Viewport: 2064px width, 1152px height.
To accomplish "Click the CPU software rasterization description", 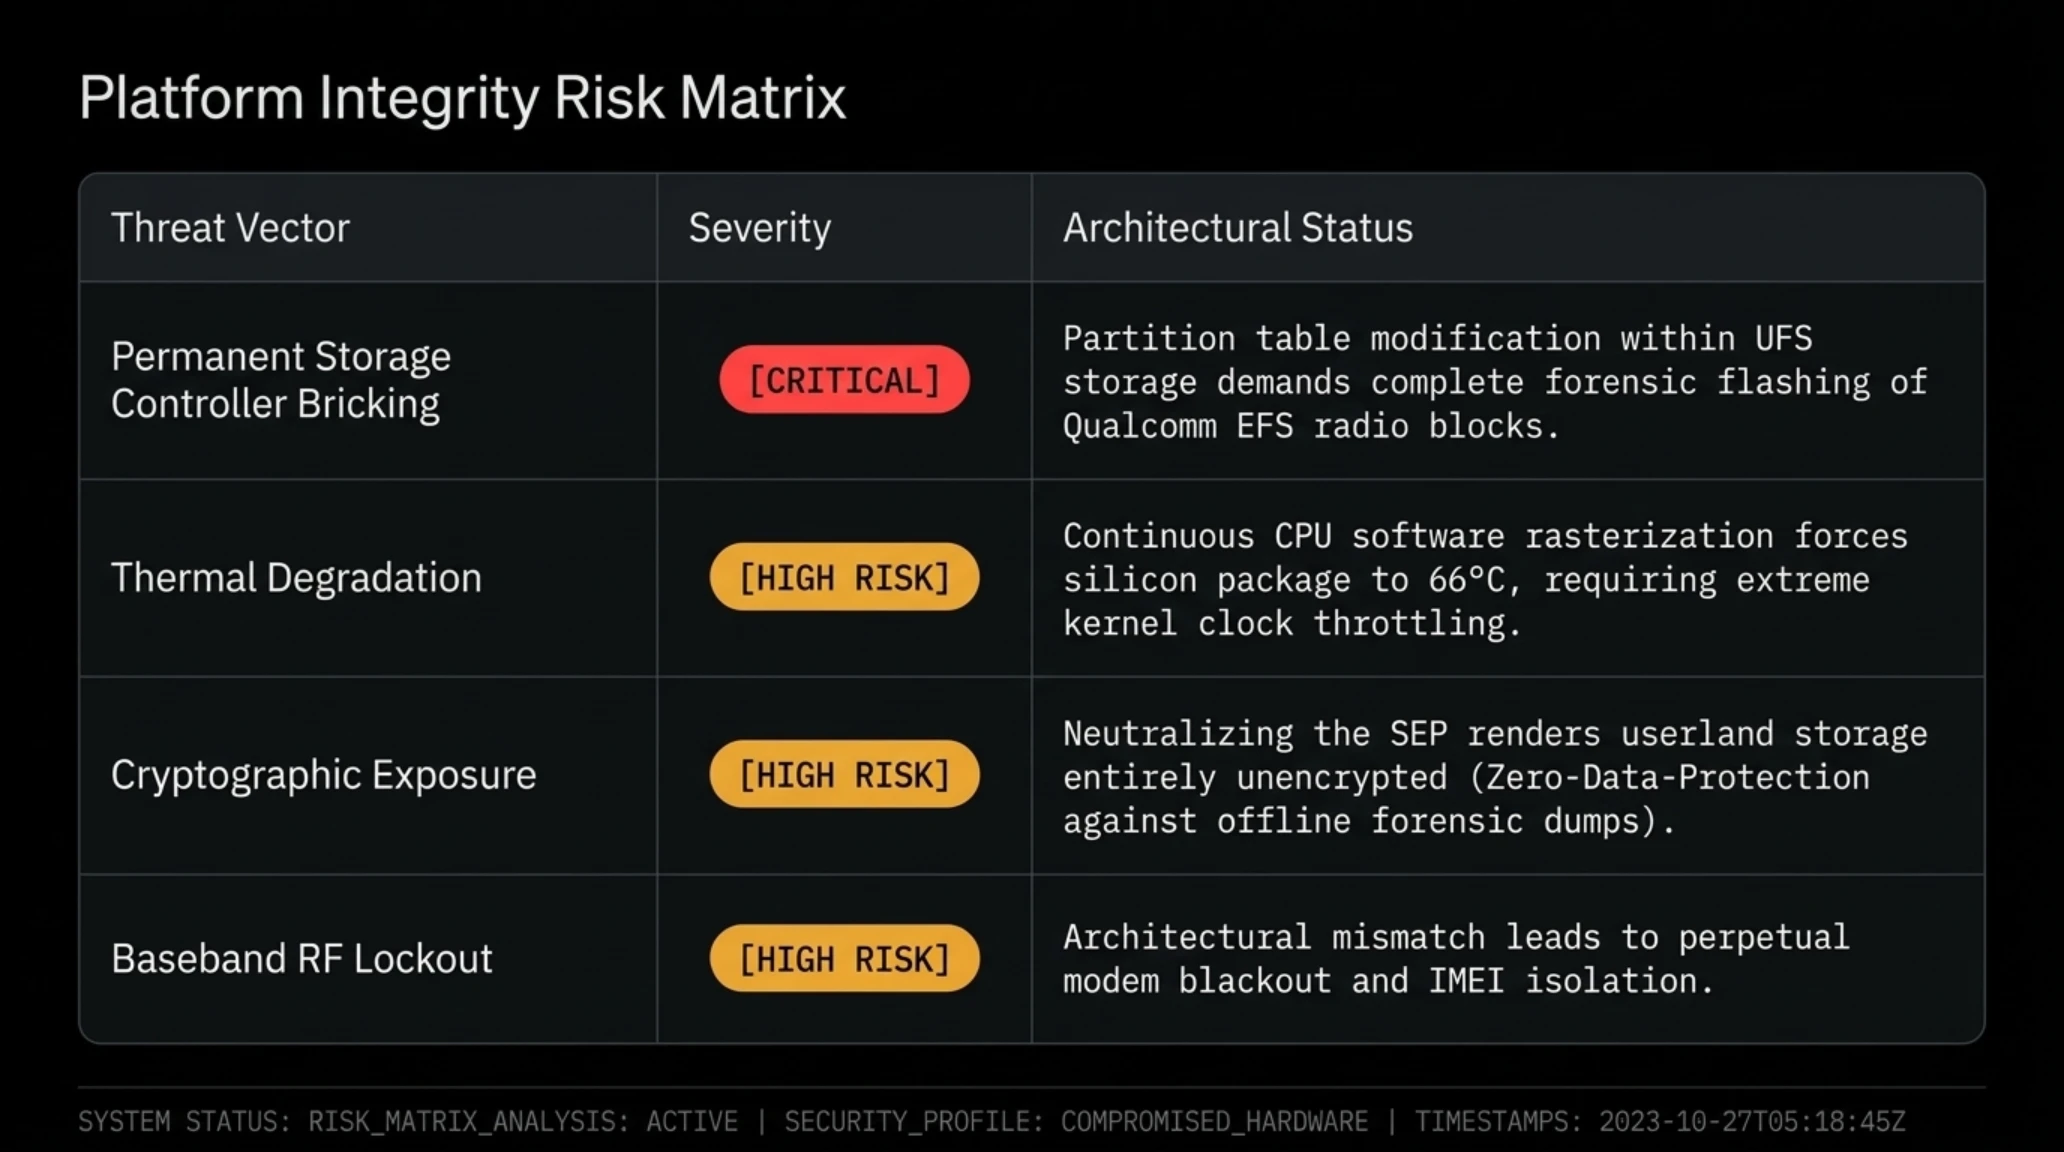I will pos(1485,579).
